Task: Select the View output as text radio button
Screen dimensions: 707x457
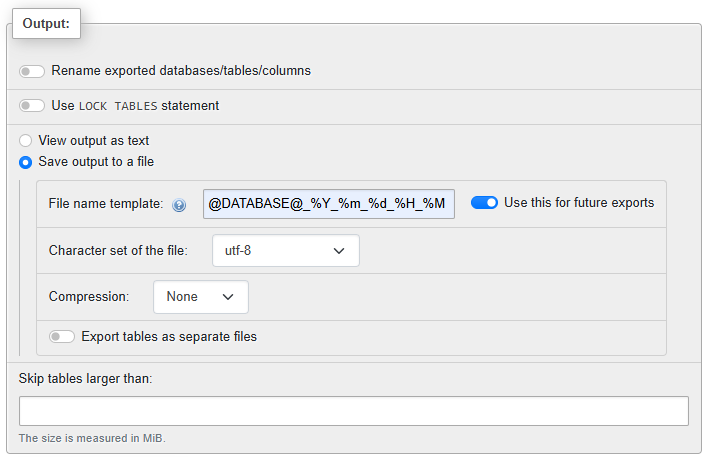Action: point(26,141)
